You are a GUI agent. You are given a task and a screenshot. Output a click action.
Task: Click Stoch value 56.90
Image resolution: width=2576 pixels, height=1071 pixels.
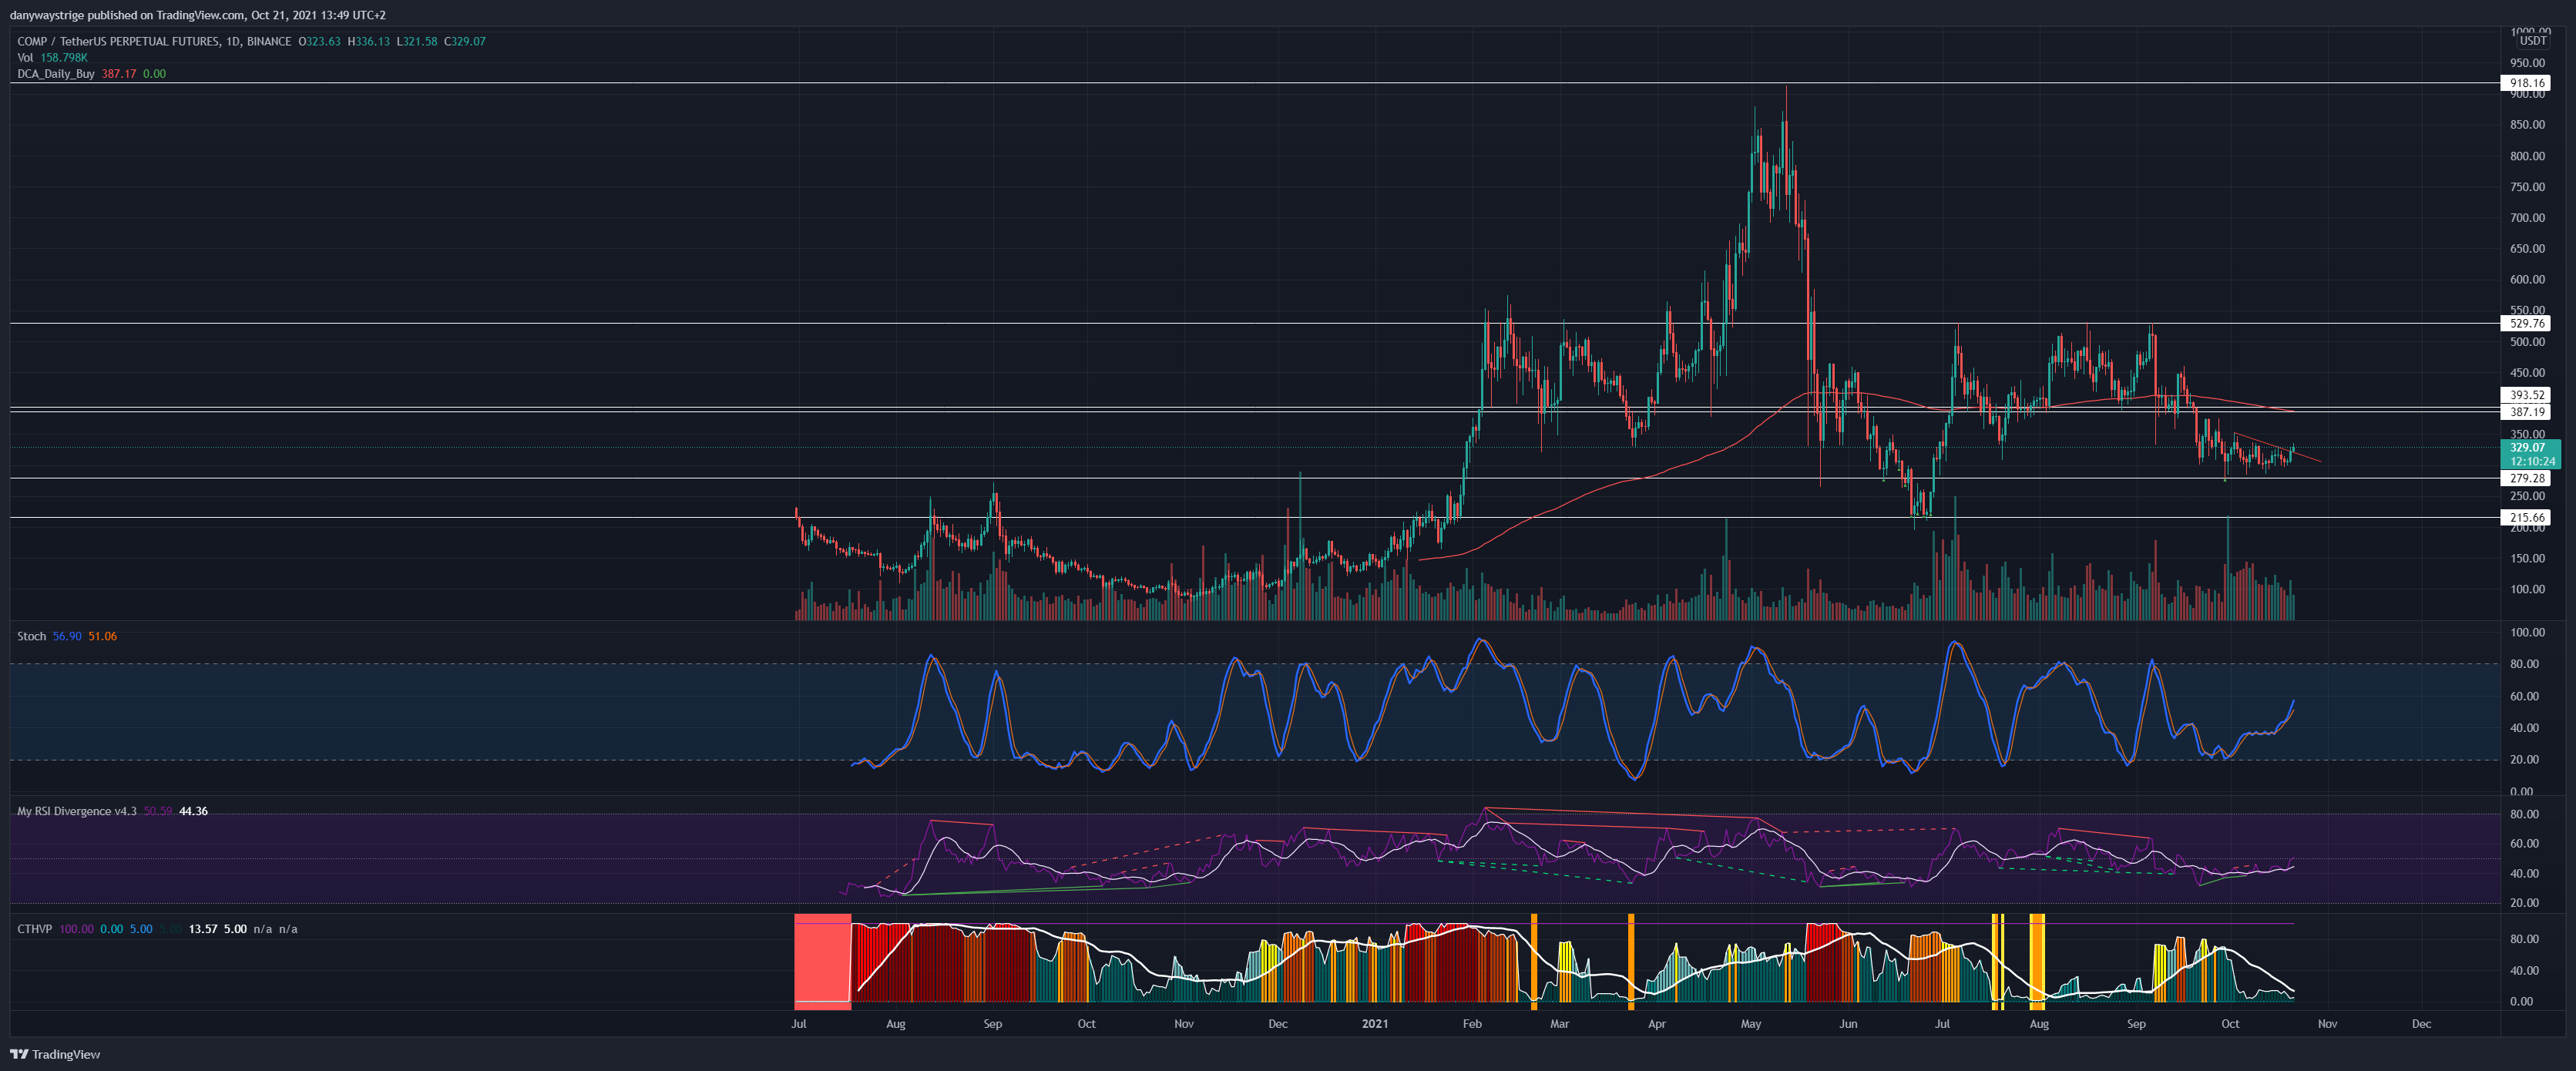67,636
